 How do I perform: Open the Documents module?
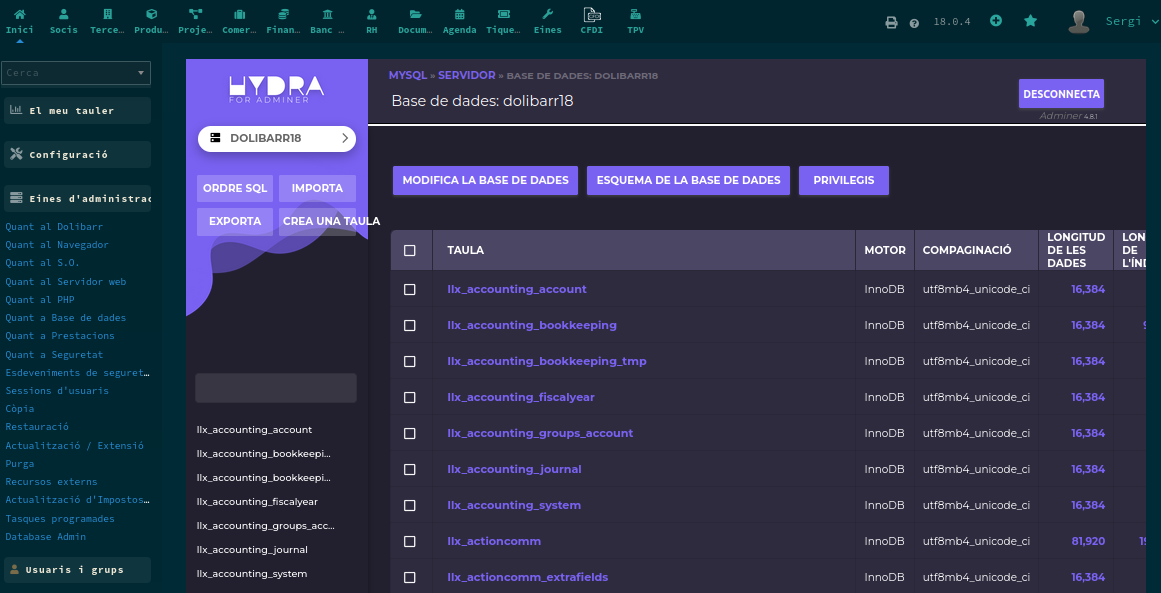click(x=415, y=21)
